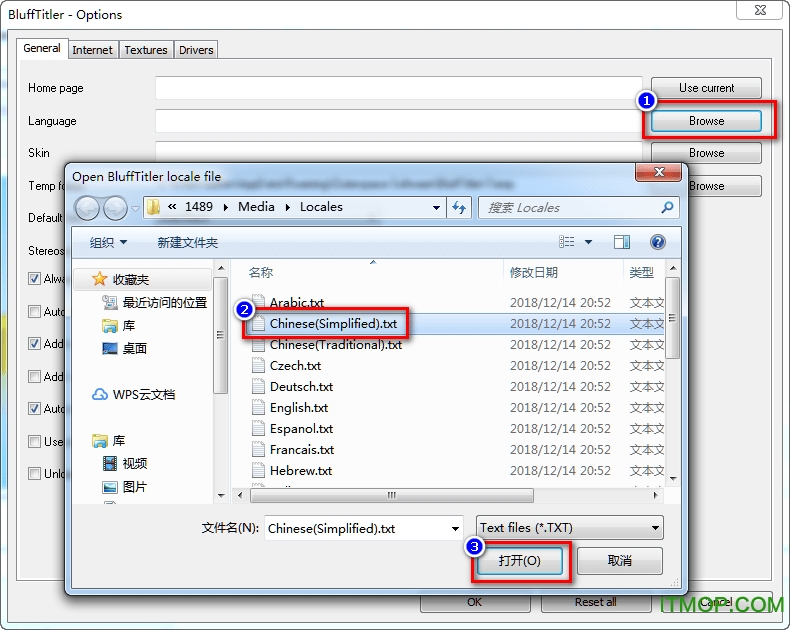
Task: Click Use current button in Options window
Action: [x=706, y=88]
